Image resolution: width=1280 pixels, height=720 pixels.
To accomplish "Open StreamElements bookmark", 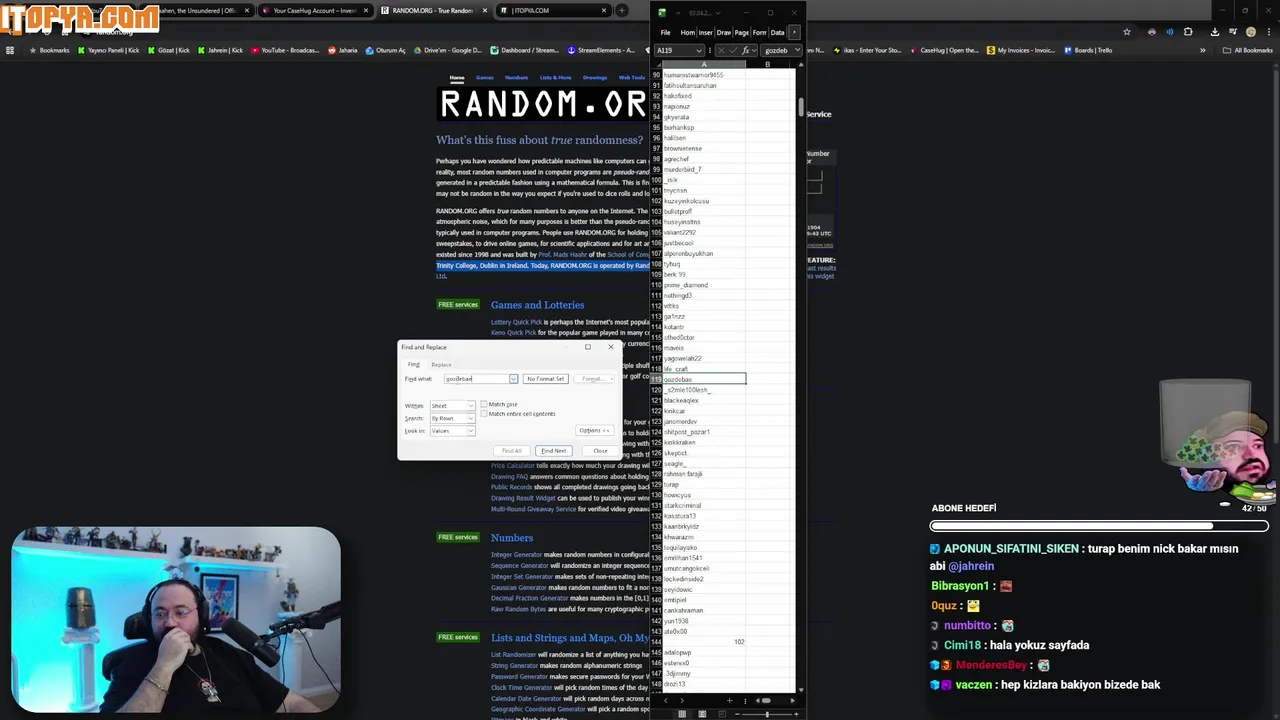I will click(601, 50).
